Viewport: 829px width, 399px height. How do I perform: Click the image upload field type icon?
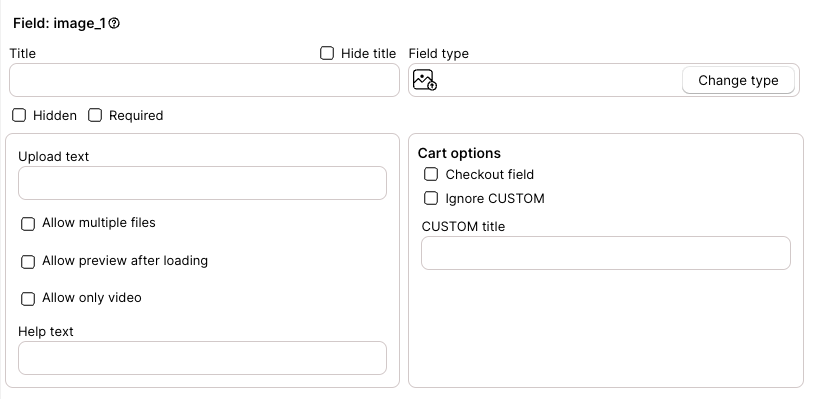tap(425, 80)
